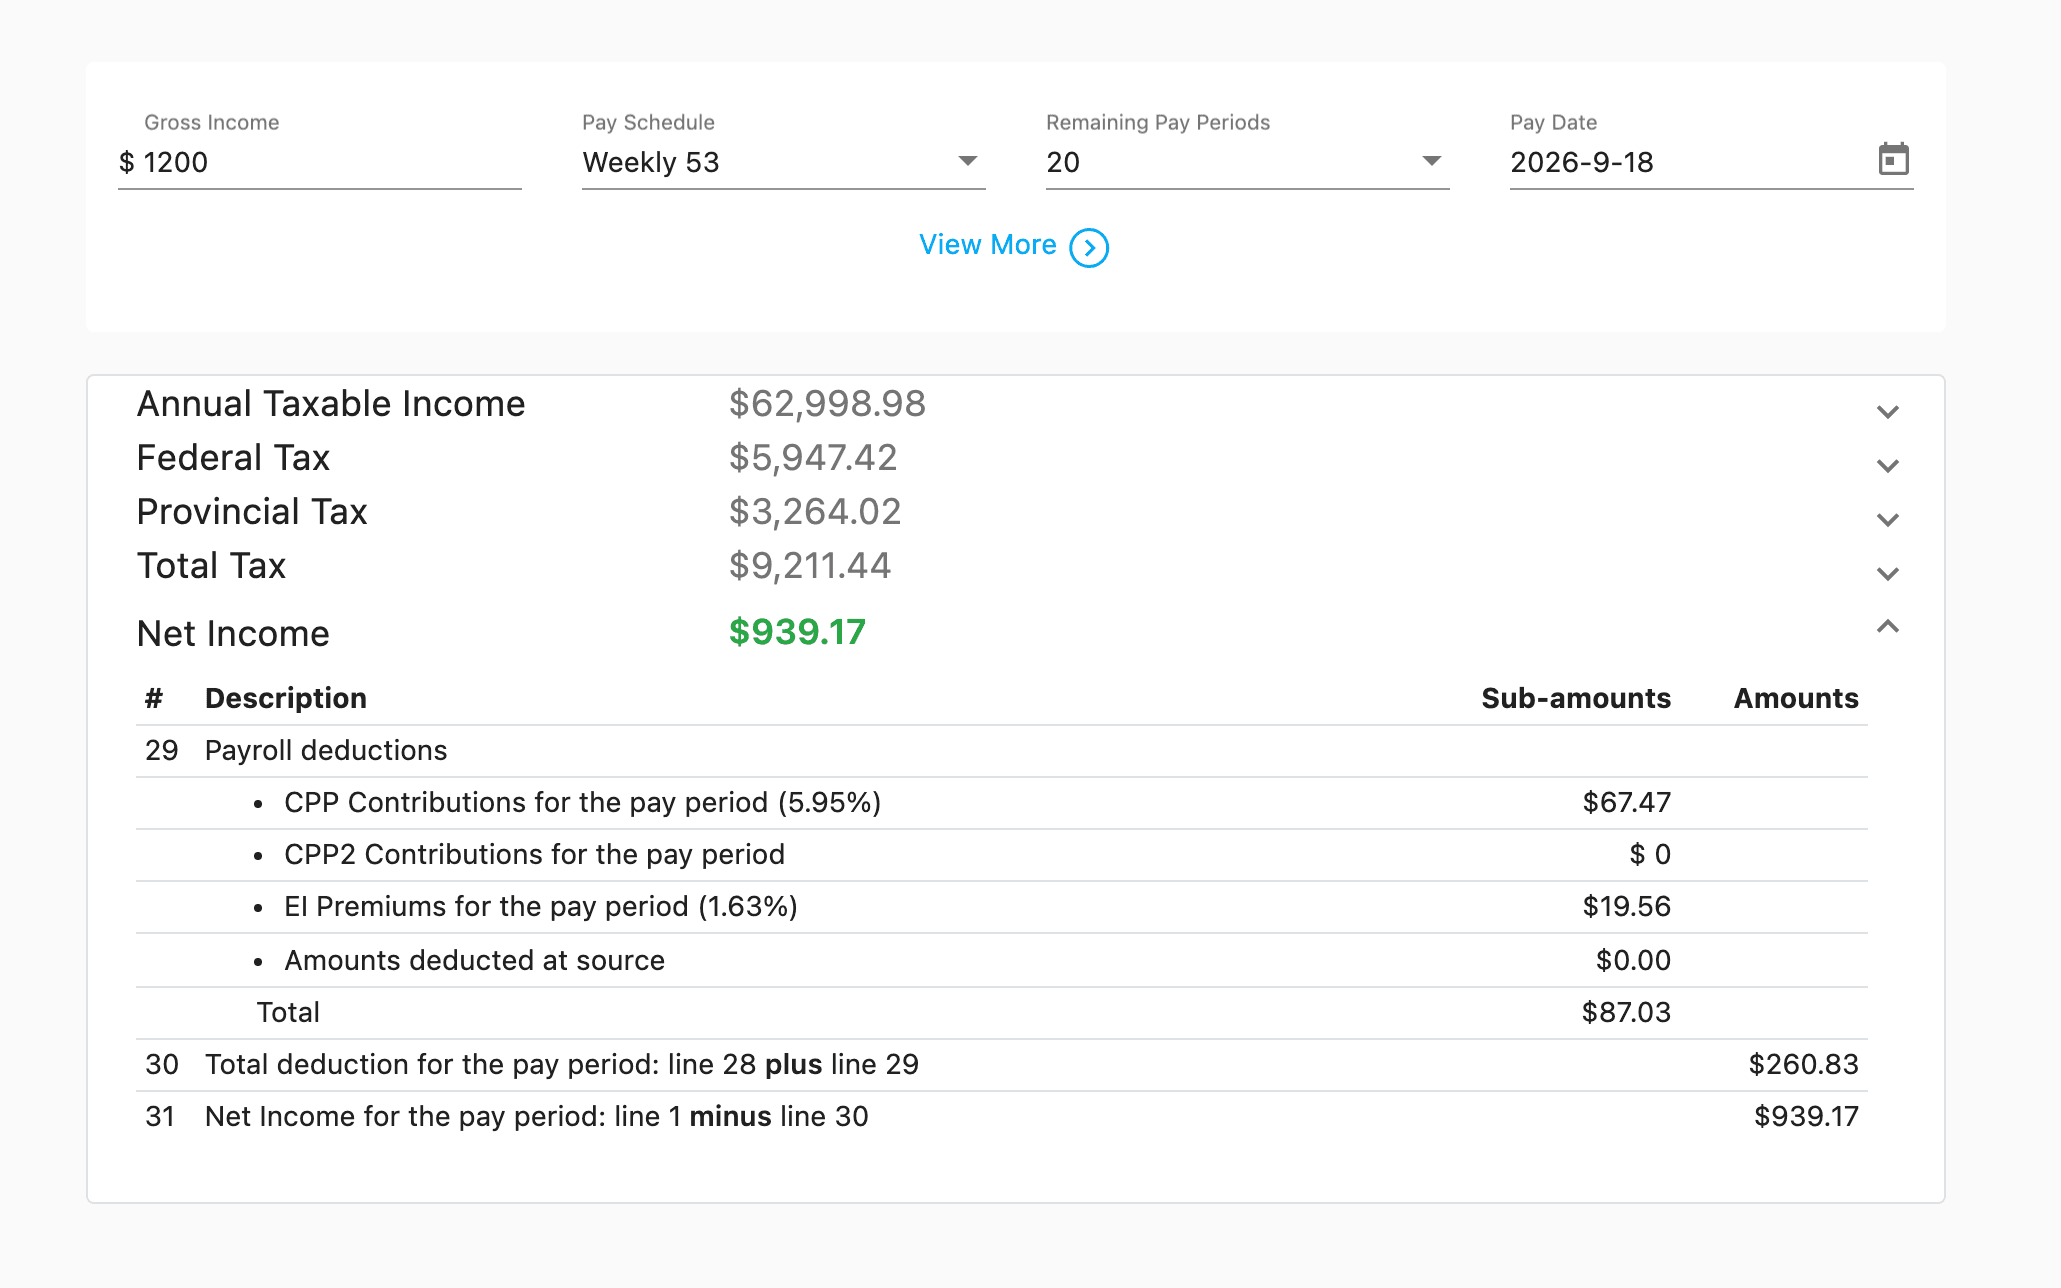Click the Annual Taxable Income label
2061x1288 pixels.
click(x=331, y=404)
